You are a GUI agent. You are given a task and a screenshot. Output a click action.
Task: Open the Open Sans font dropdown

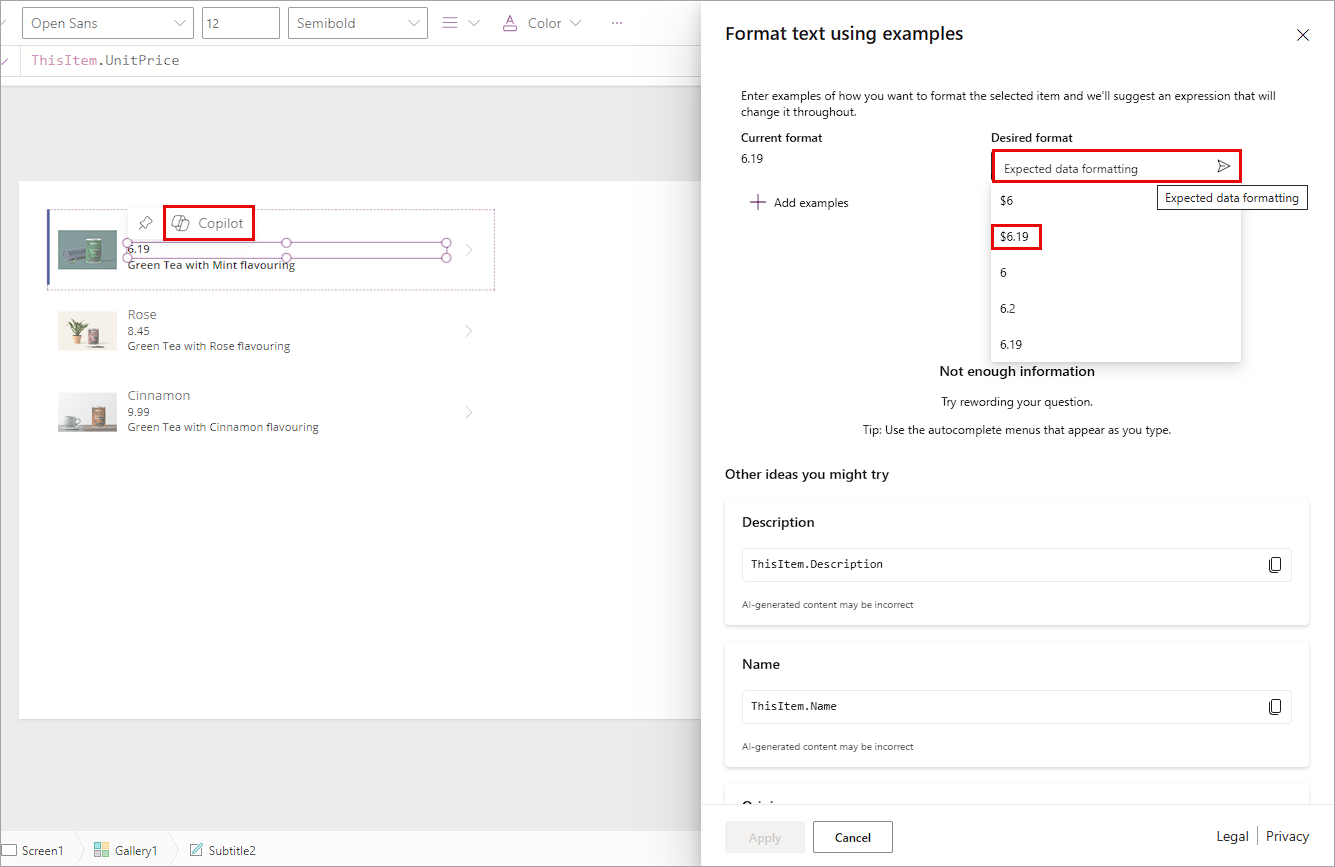tap(108, 23)
